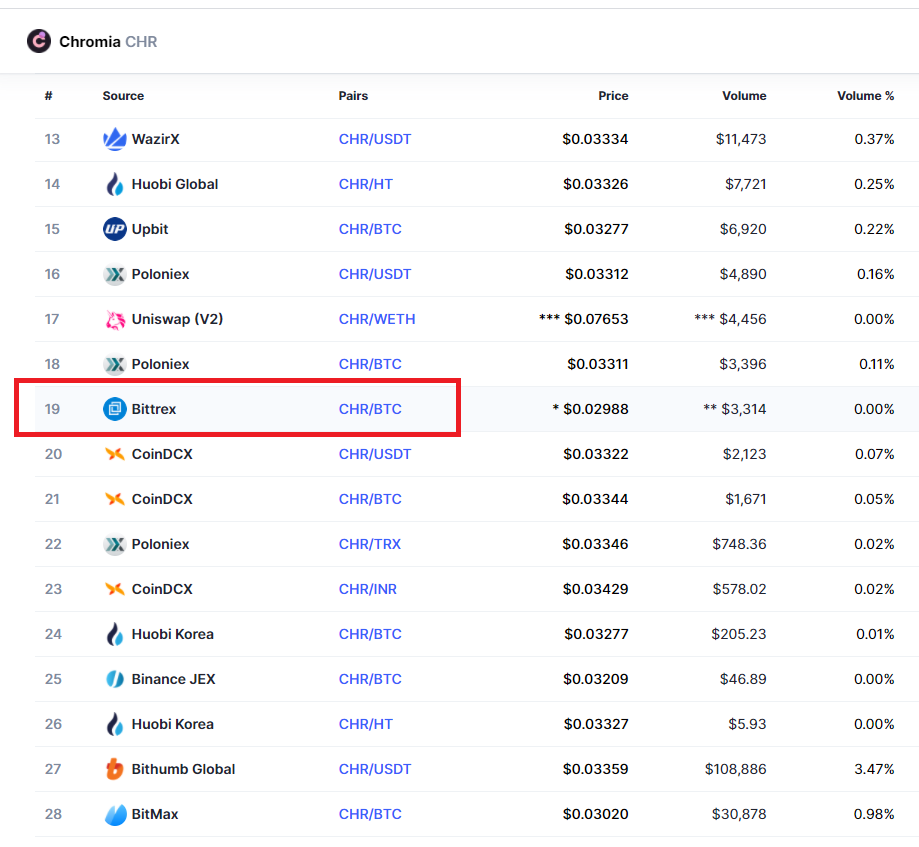Sort by the Pairs column header
Screen dimensions: 919x847
pyautogui.click(x=353, y=96)
